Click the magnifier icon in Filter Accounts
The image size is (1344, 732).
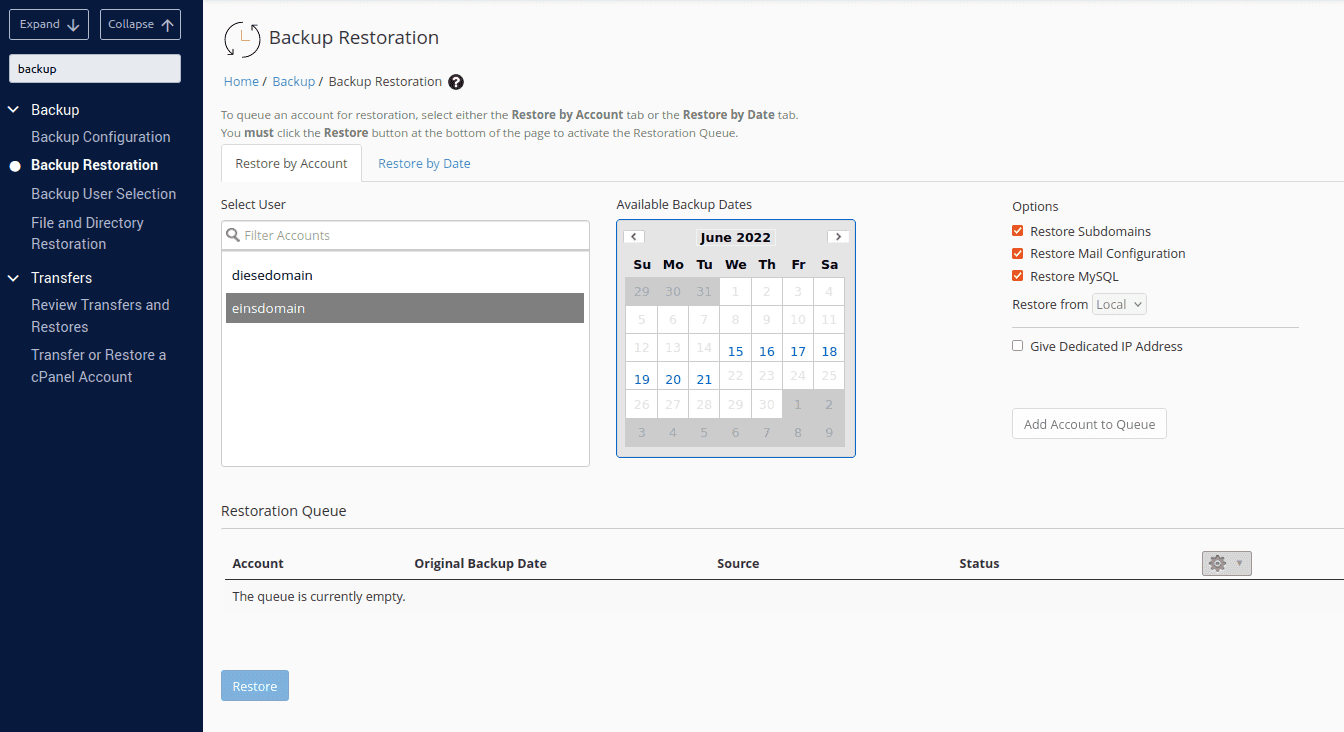[234, 236]
